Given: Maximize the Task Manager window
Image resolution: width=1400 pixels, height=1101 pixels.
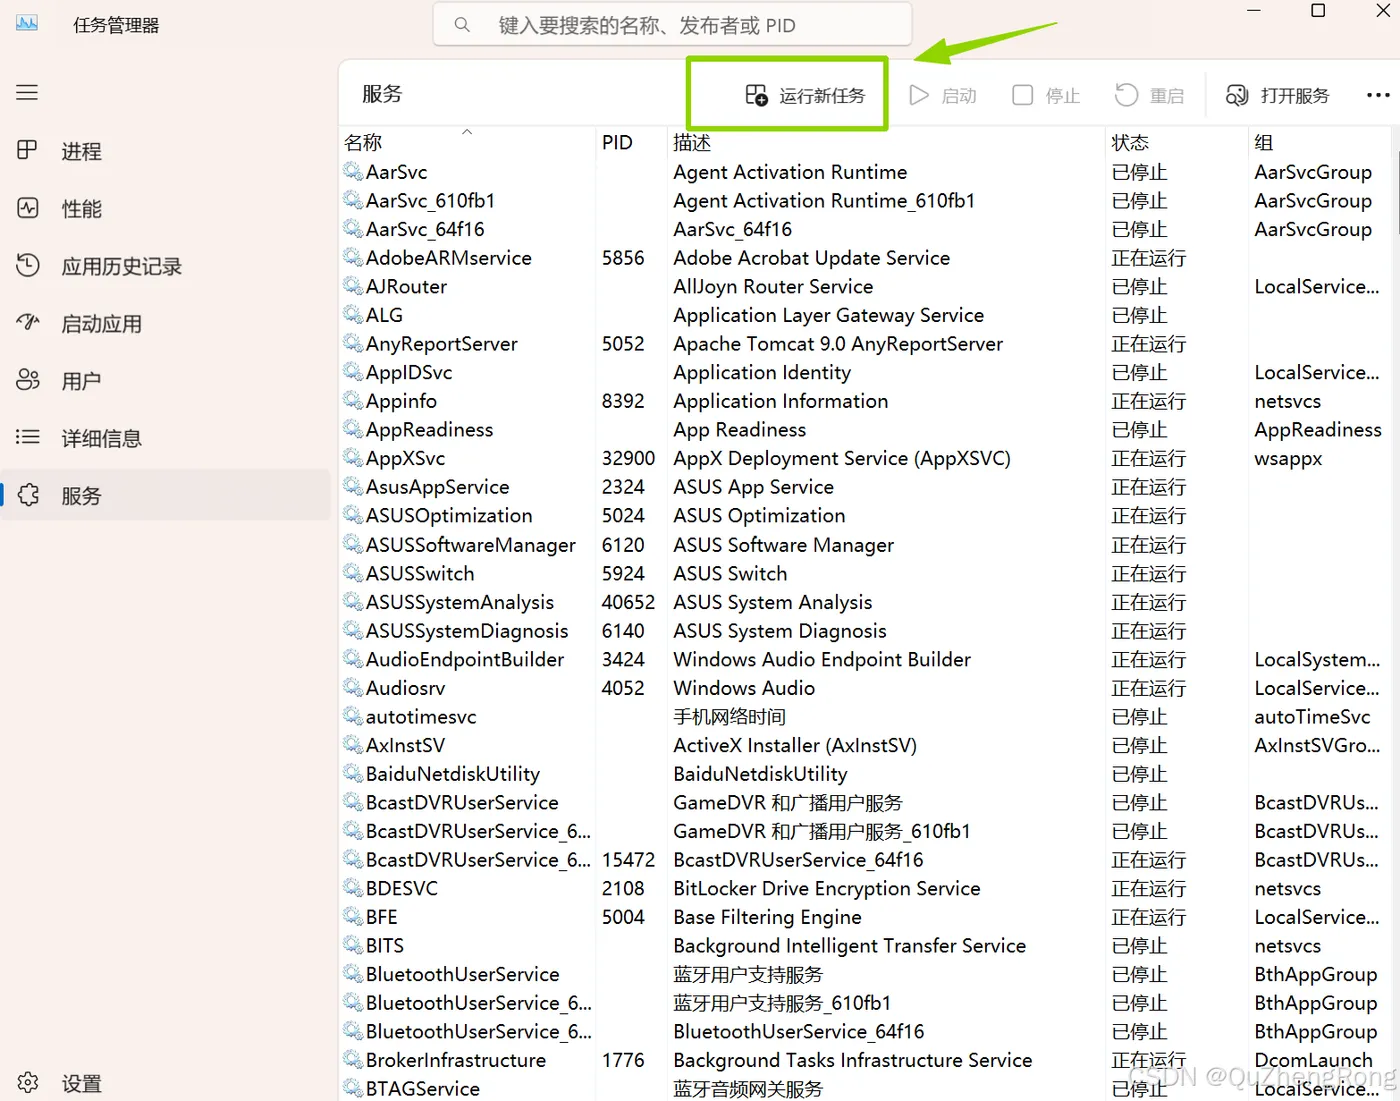Looking at the screenshot, I should click(1318, 11).
